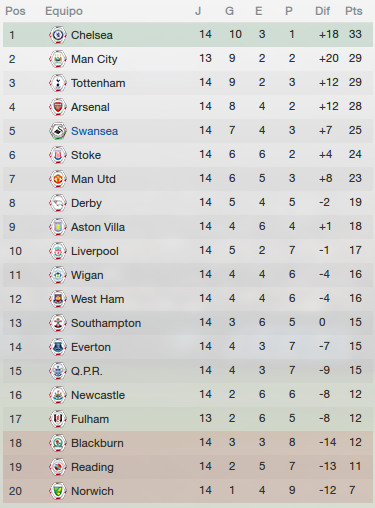The height and width of the screenshot is (508, 375).
Task: Open the Swansea swan badge
Action: pos(58,131)
